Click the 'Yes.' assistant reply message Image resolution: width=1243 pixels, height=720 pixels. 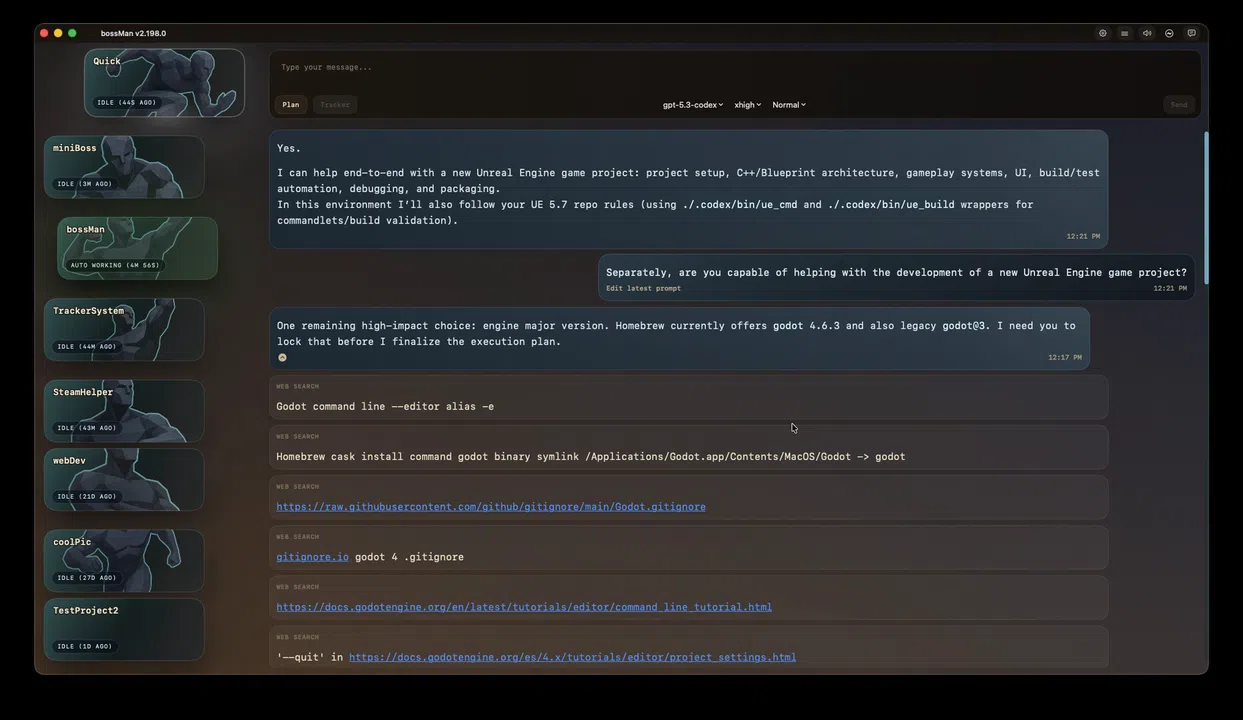tap(688, 189)
